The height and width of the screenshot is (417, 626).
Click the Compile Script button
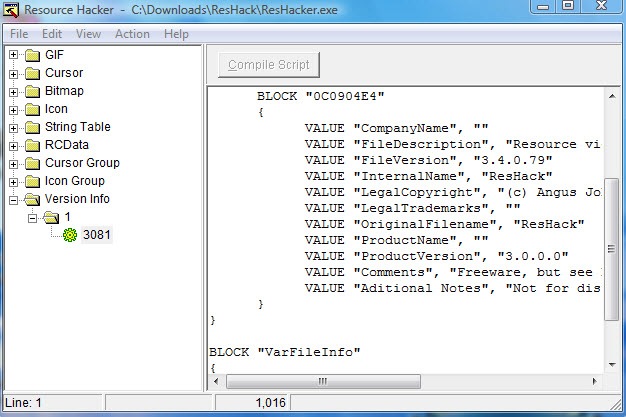click(x=269, y=65)
